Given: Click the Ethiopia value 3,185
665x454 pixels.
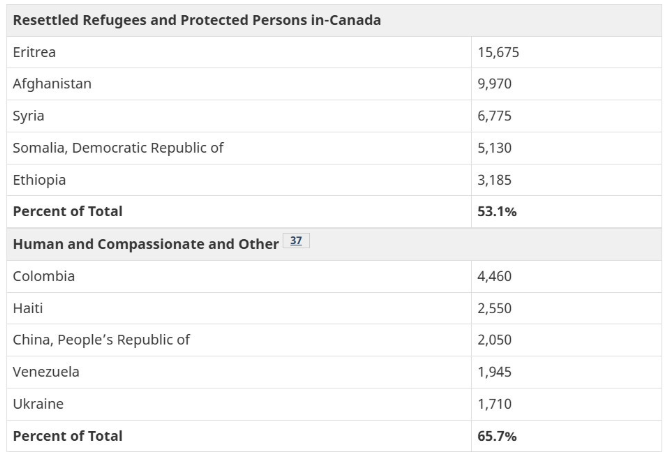Looking at the screenshot, I should (x=494, y=180).
